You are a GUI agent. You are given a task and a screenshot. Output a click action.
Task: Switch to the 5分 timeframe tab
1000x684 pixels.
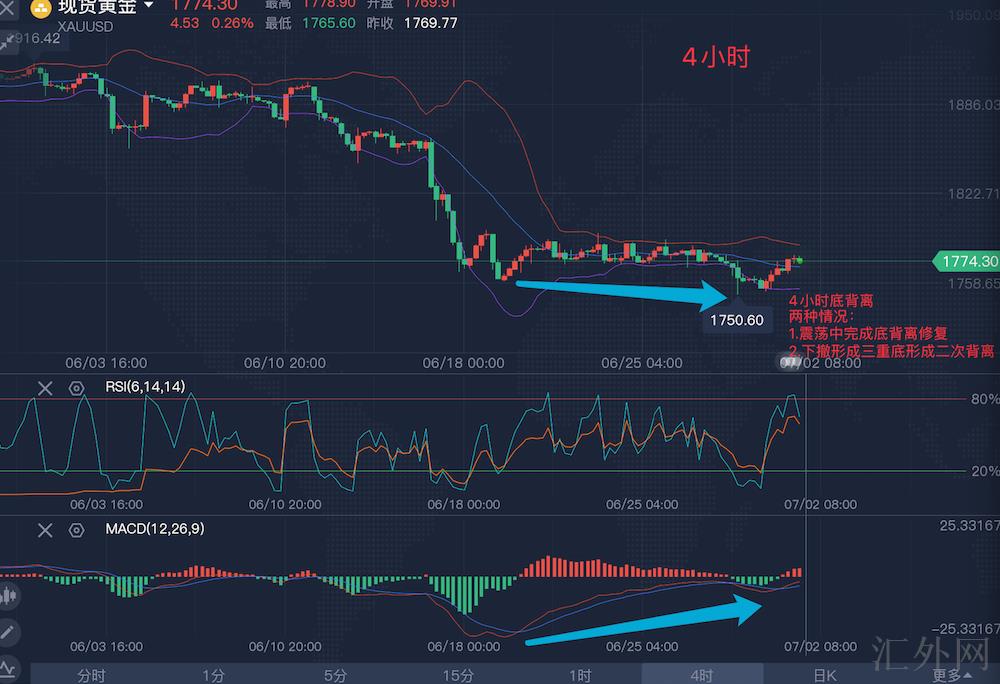tap(335, 675)
